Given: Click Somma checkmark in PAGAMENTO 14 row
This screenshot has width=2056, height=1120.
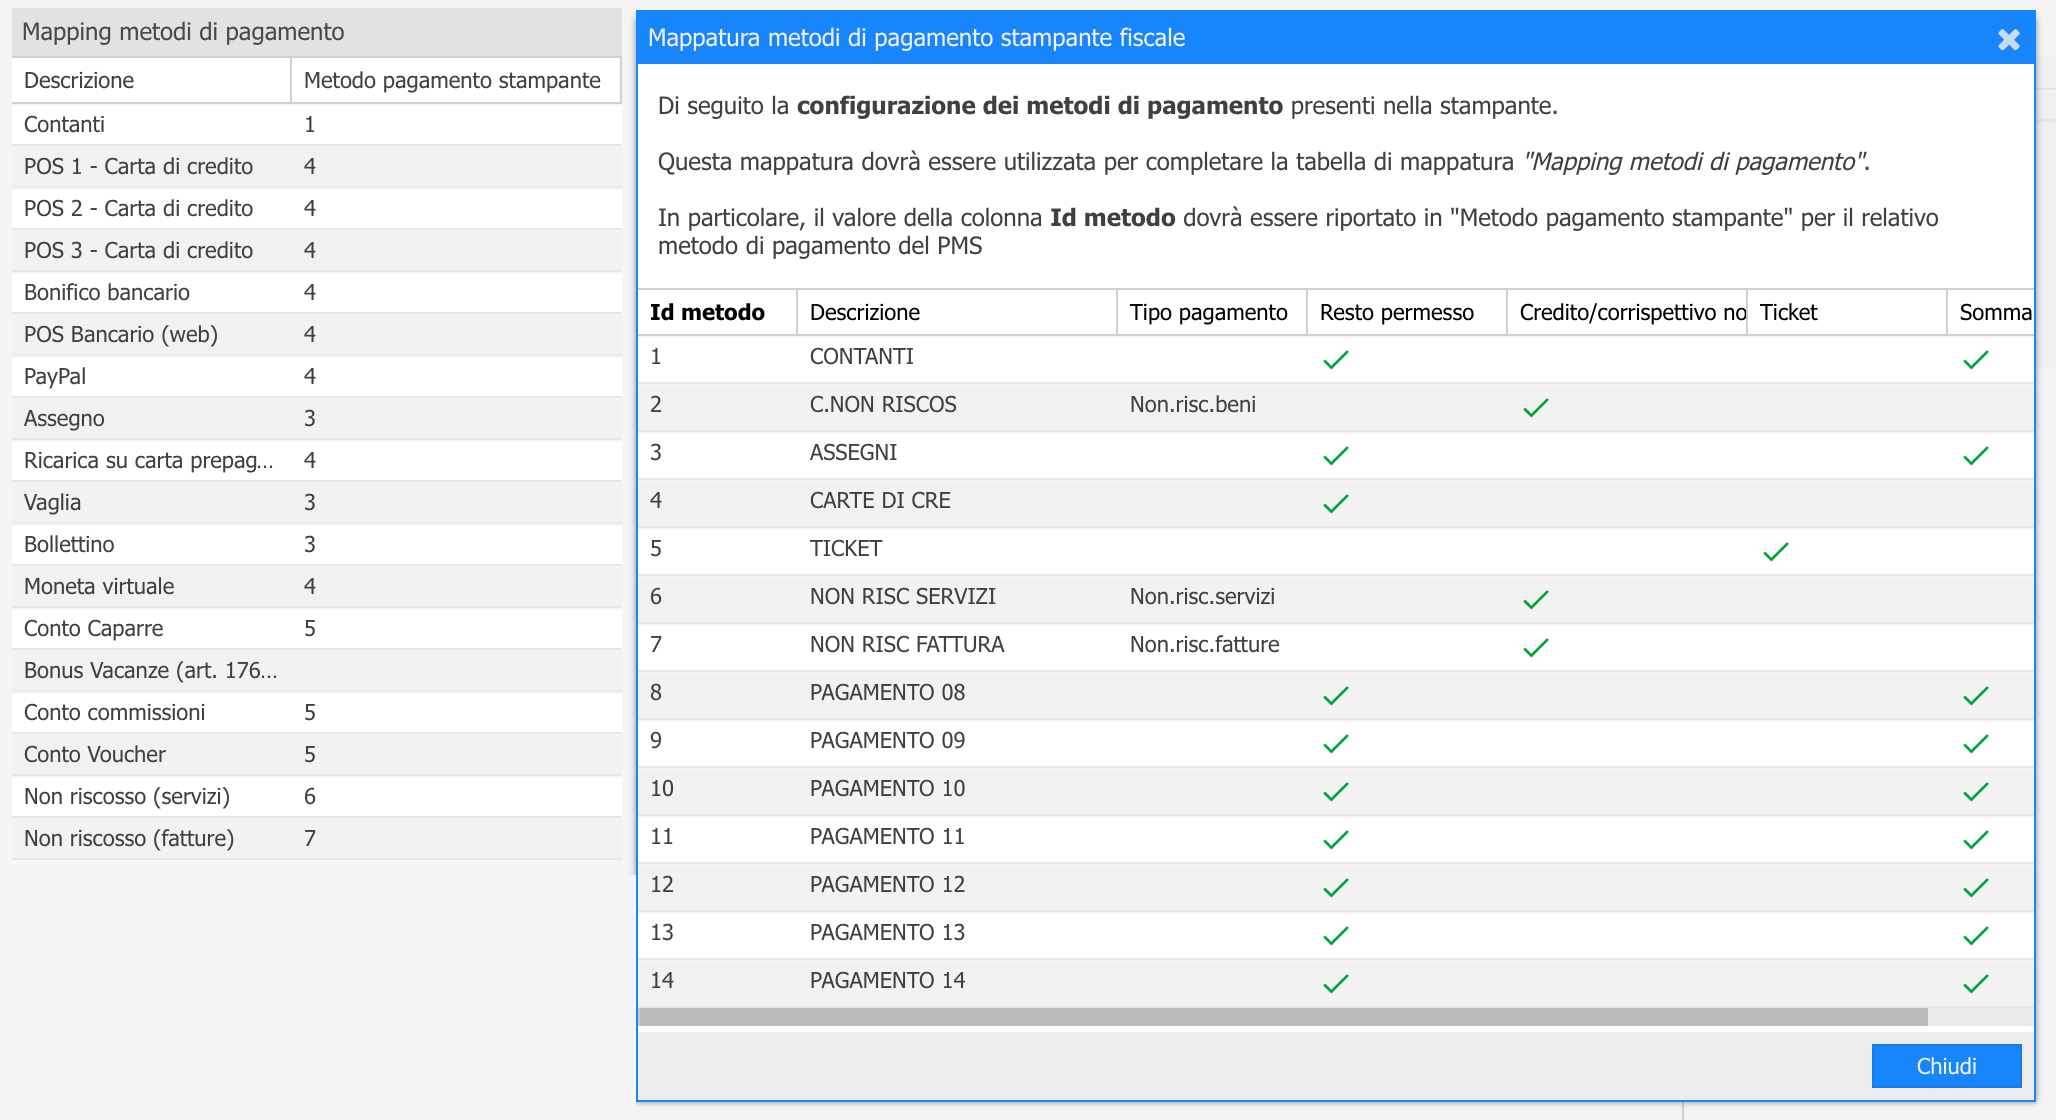Looking at the screenshot, I should pyautogui.click(x=1975, y=983).
